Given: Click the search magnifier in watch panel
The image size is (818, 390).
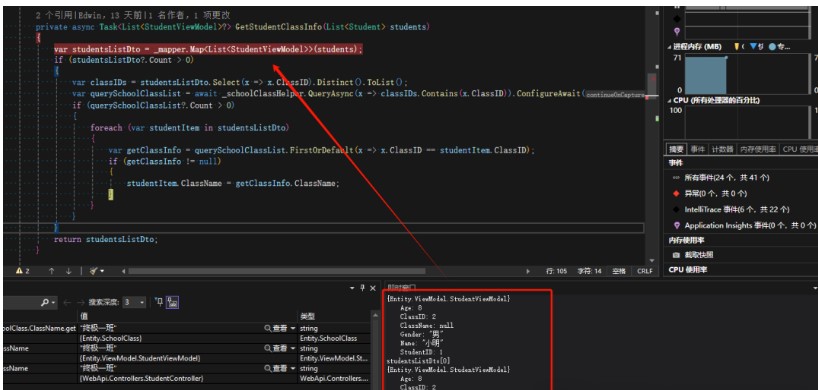Looking at the screenshot, I should pyautogui.click(x=45, y=302).
